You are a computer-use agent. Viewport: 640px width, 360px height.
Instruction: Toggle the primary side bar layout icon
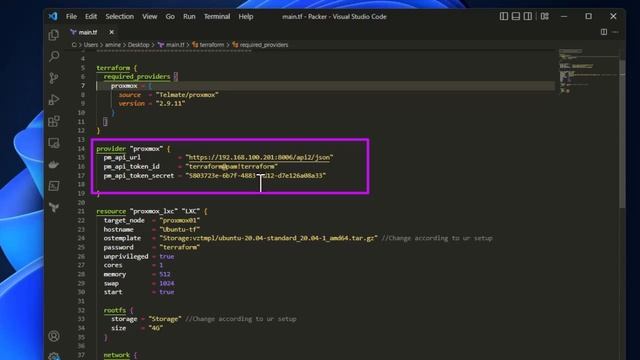coord(504,16)
